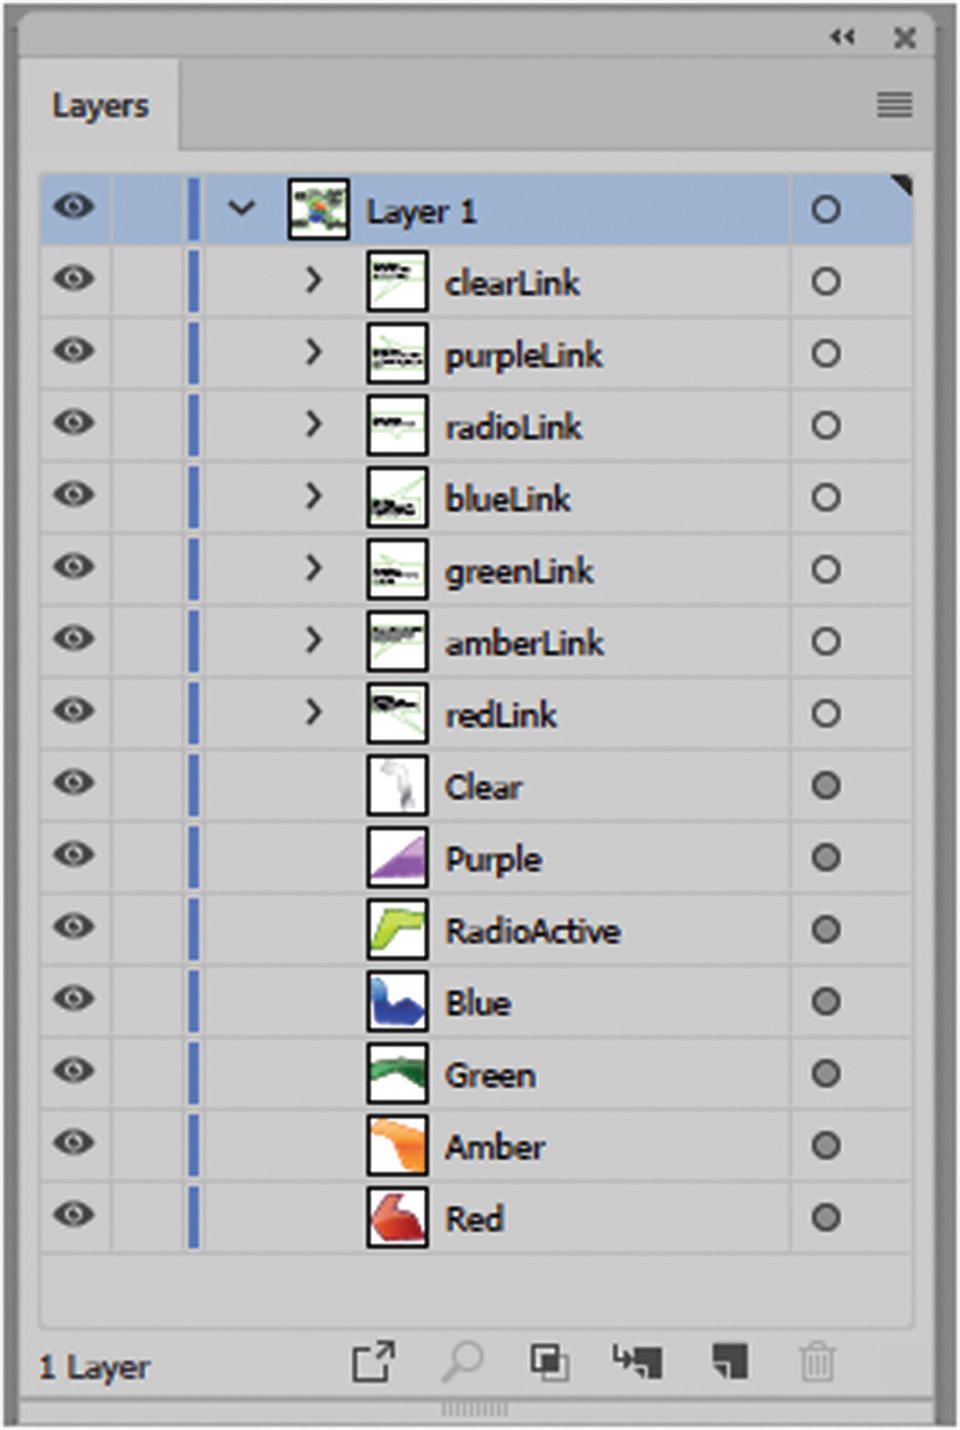Click the Layer 1 color bar
Viewport: 960px width, 1430px height.
point(194,209)
